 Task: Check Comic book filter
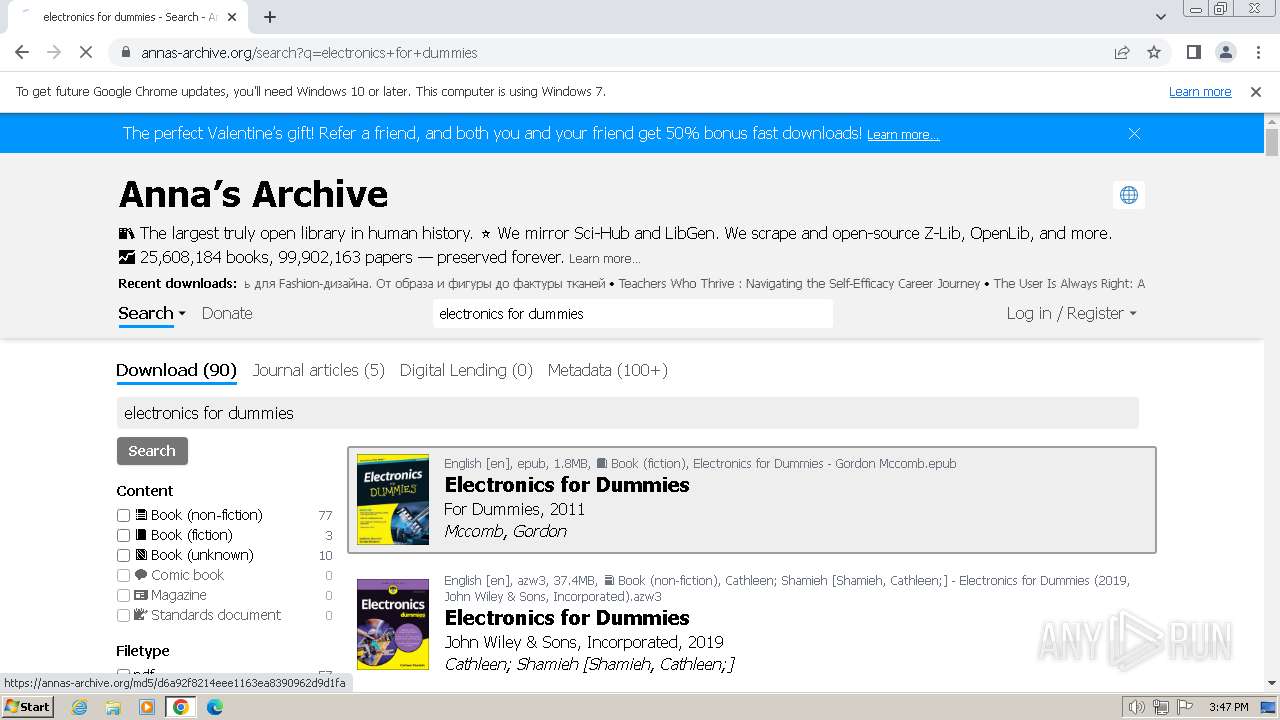[124, 575]
